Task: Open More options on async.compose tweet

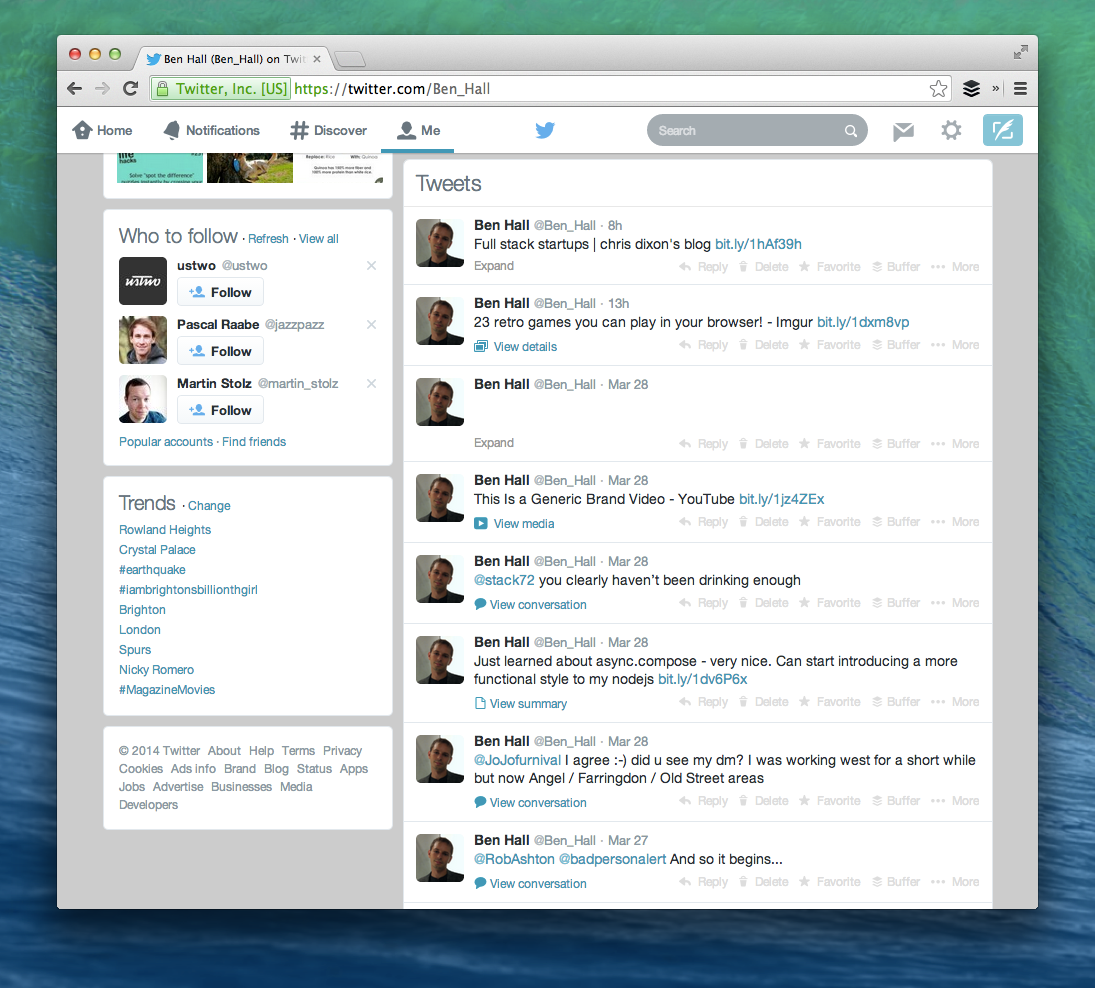Action: tap(955, 702)
